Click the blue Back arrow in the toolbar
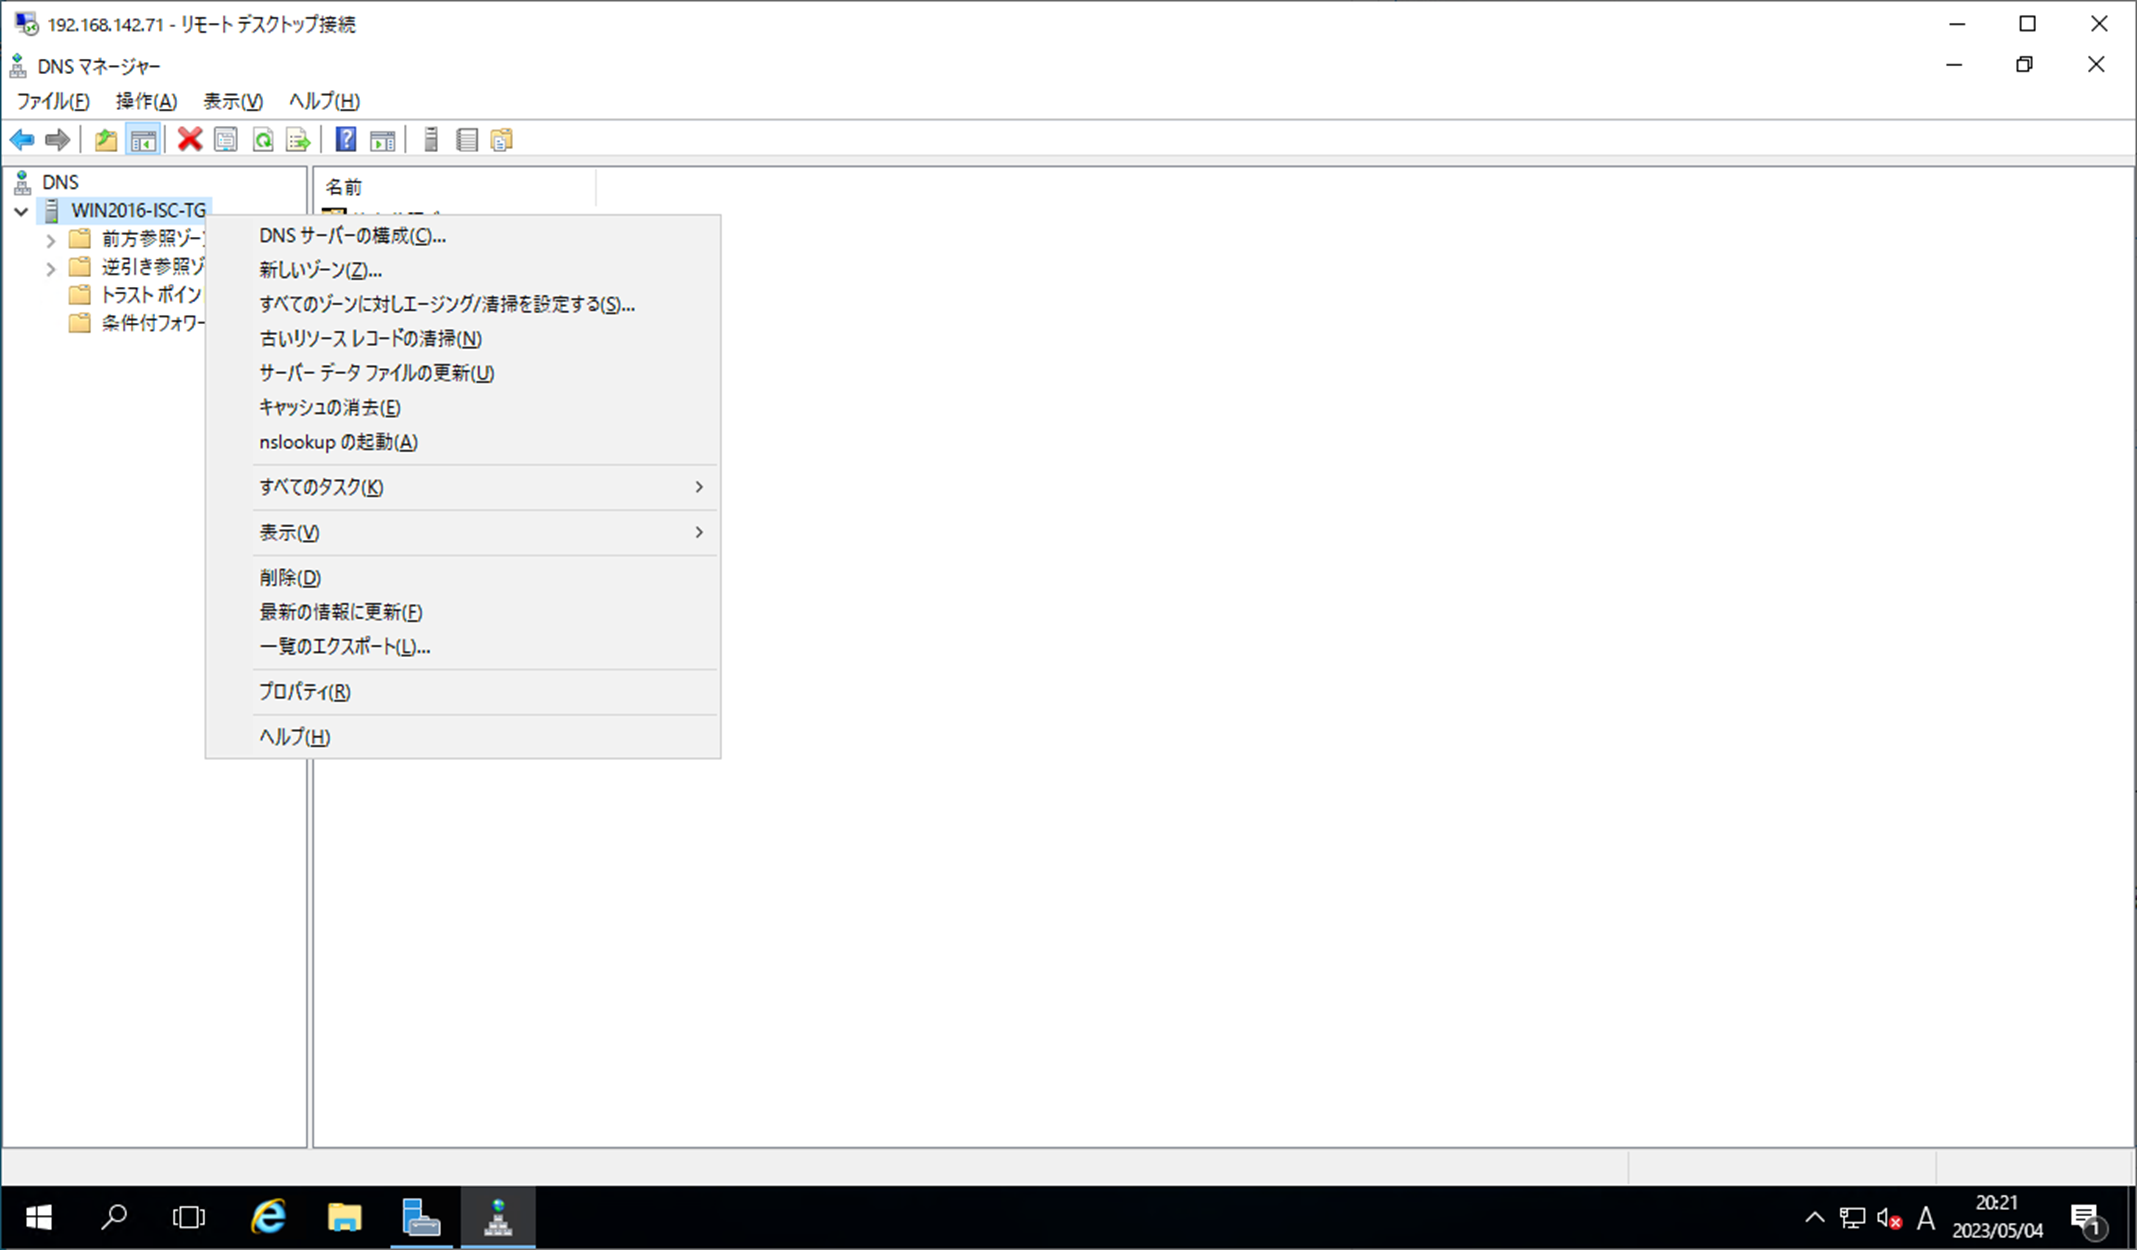The height and width of the screenshot is (1250, 2137). [x=22, y=140]
